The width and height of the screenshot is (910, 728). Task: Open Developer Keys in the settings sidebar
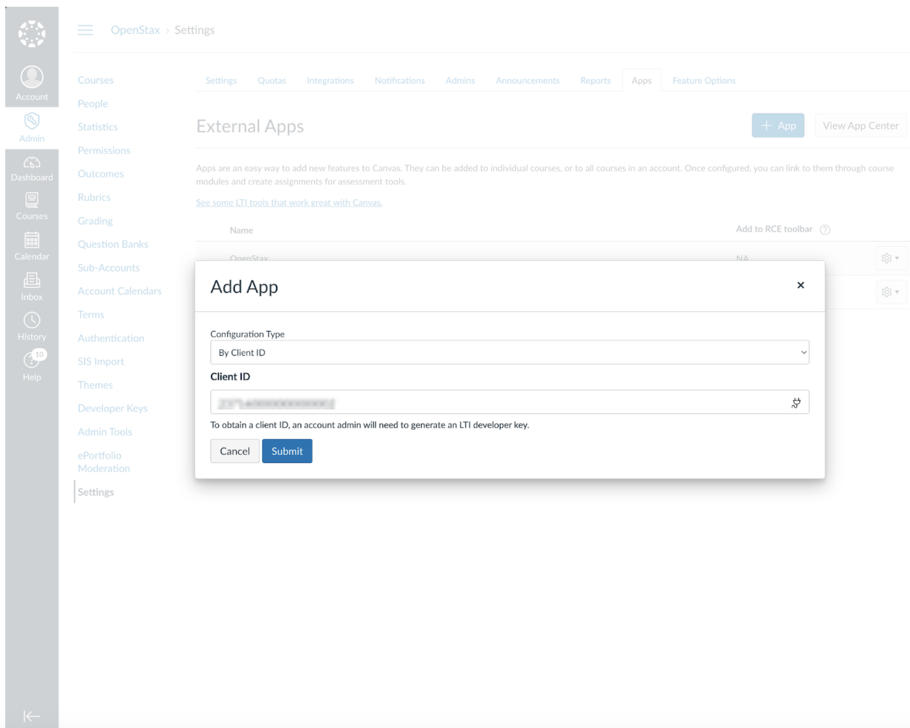[x=113, y=408]
